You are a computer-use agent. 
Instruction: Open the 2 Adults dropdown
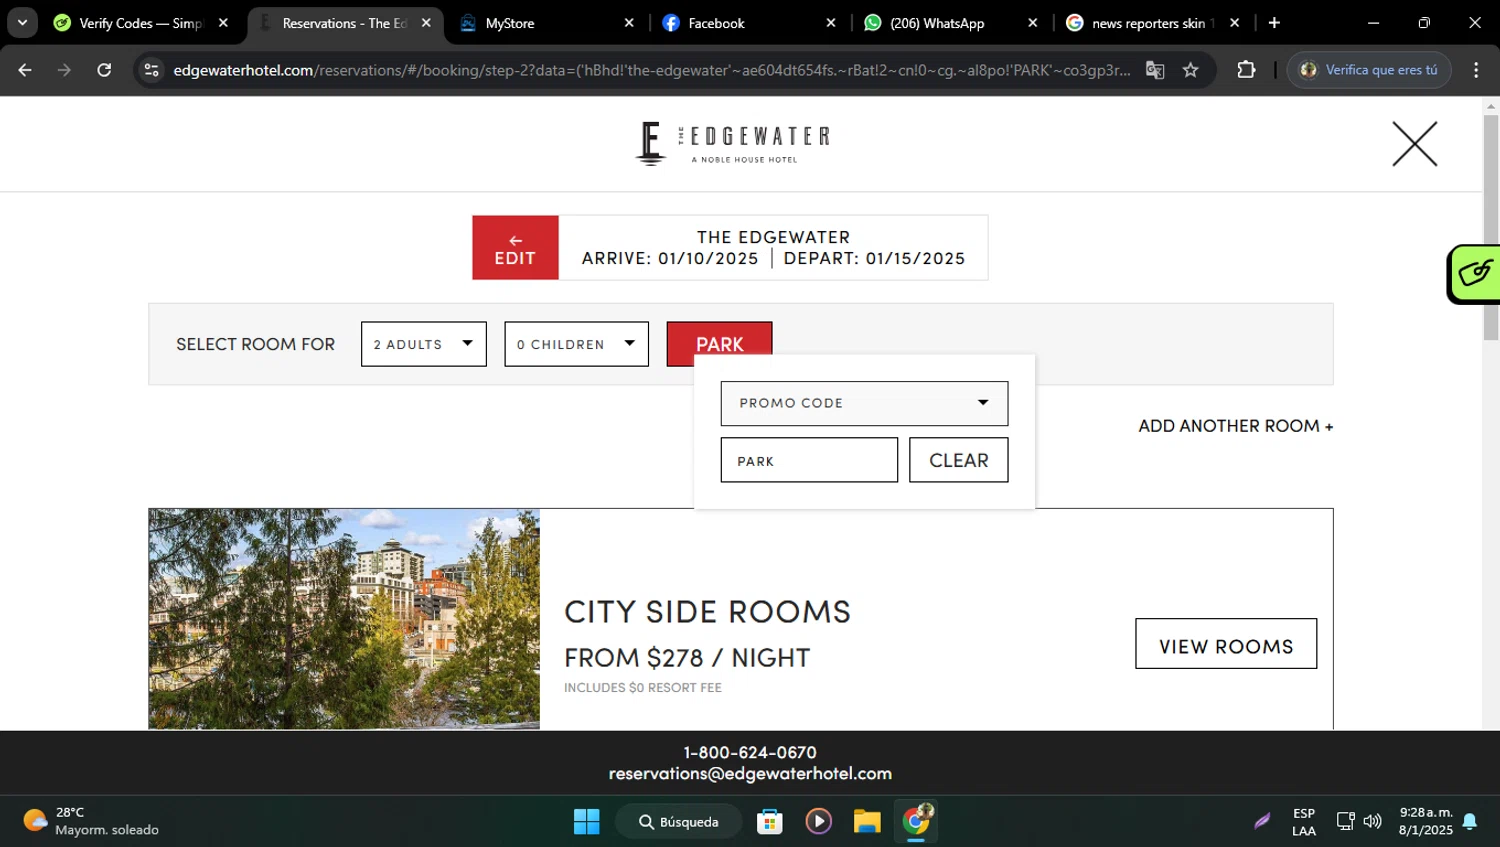click(x=424, y=344)
